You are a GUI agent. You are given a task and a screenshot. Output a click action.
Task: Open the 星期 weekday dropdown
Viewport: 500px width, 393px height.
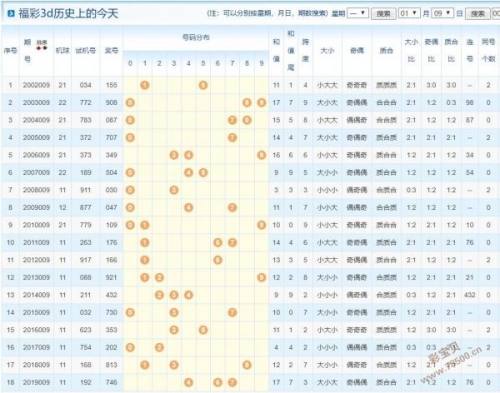pos(358,13)
